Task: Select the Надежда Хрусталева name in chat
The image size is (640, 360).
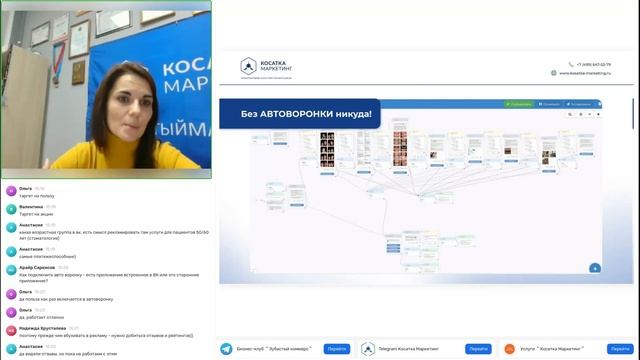Action: pyautogui.click(x=42, y=328)
